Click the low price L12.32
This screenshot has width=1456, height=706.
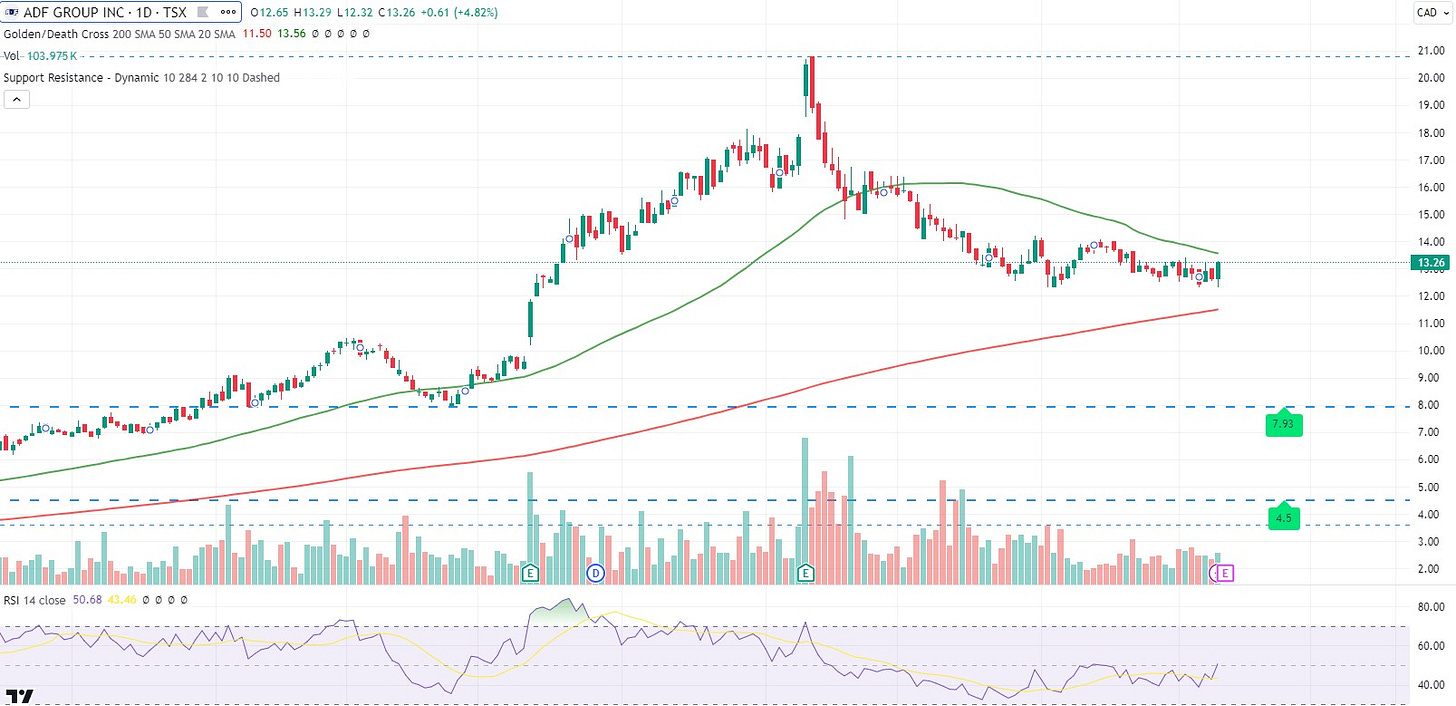coord(356,12)
